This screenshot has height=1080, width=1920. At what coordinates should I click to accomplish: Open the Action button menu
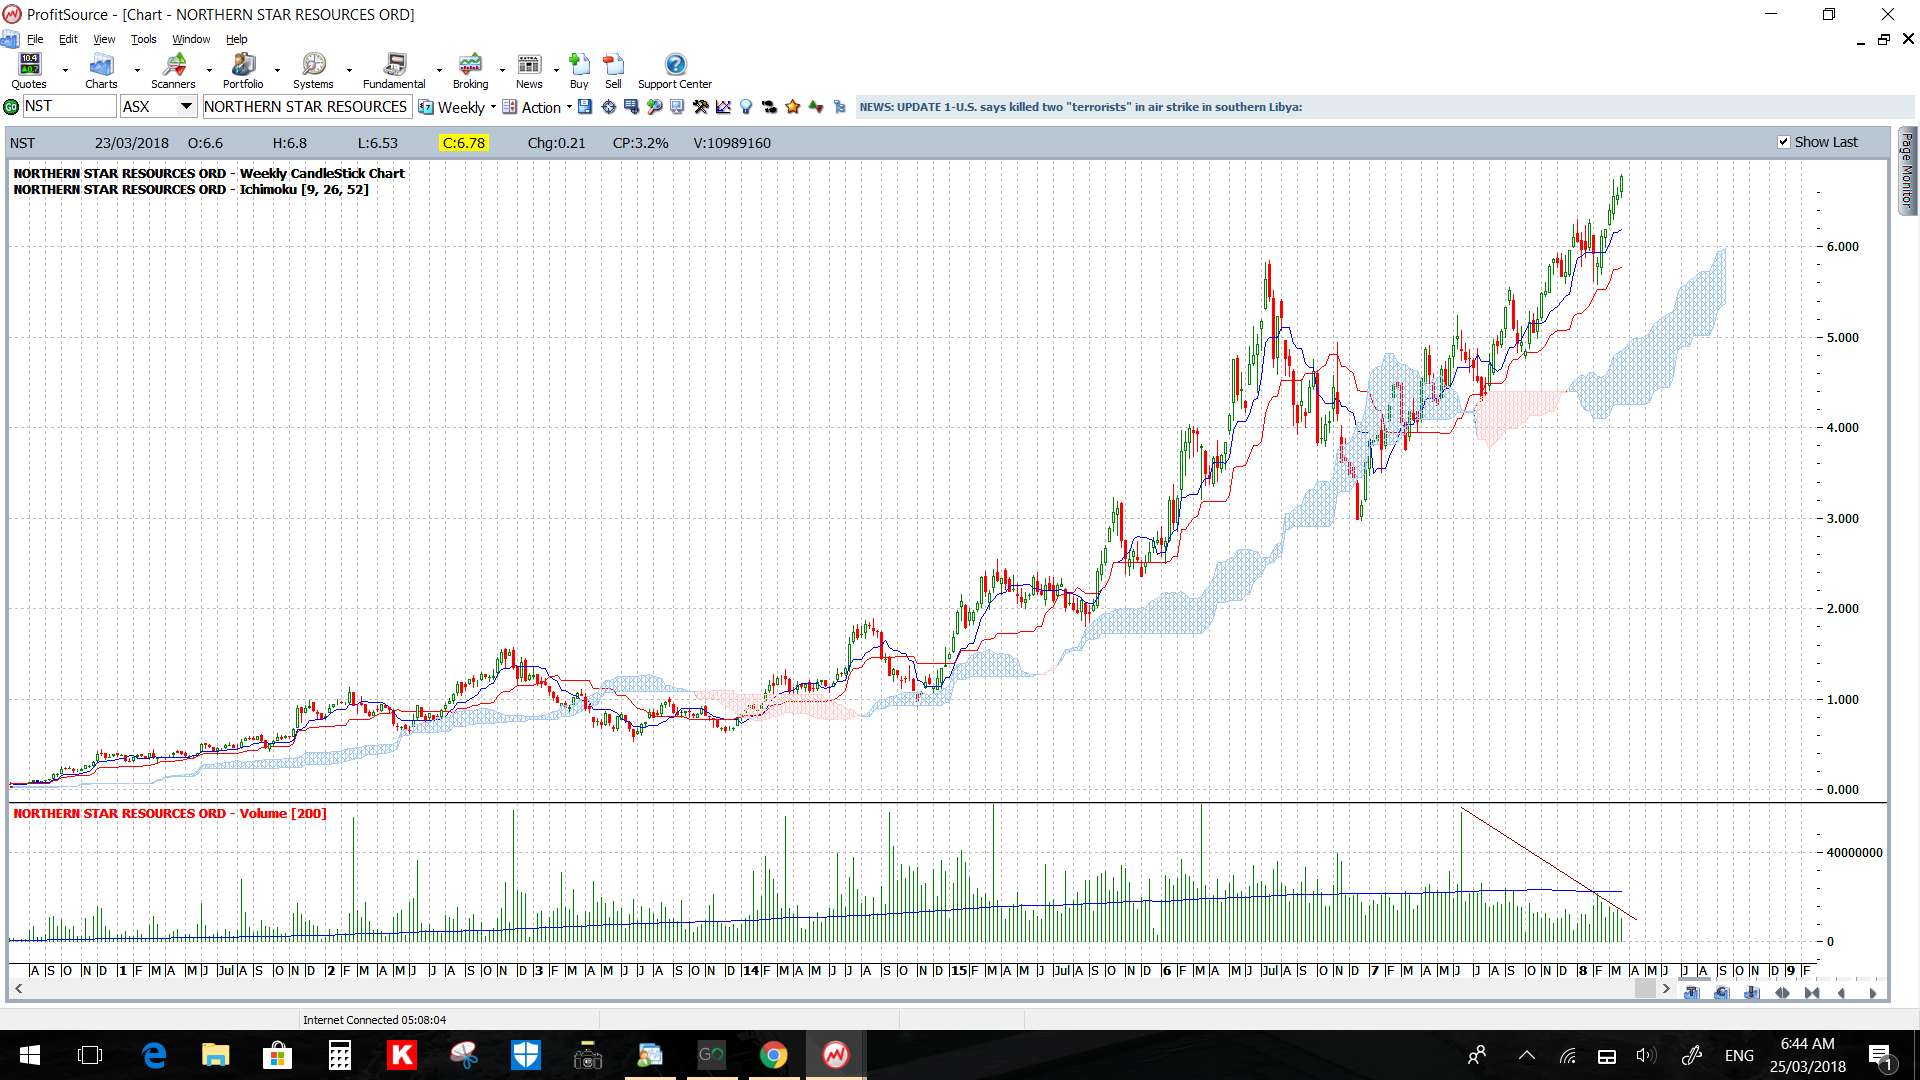537,107
